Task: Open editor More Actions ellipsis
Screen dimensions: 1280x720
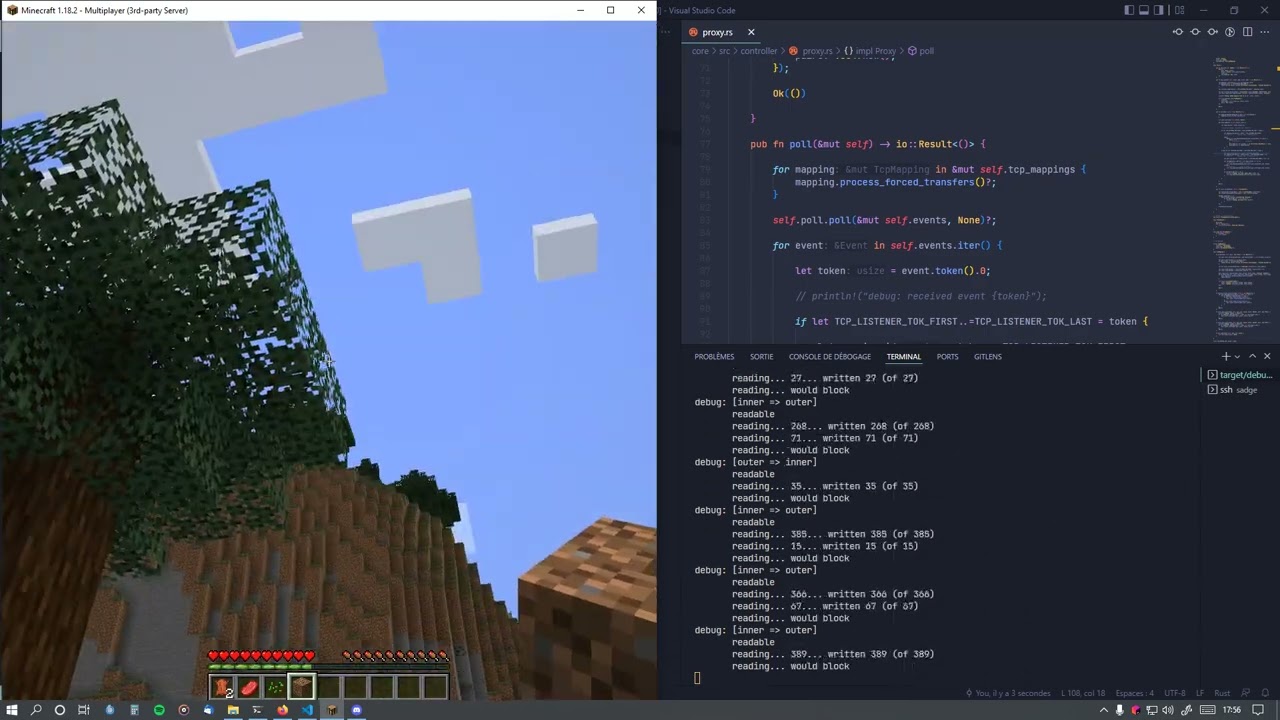Action: 1265,32
